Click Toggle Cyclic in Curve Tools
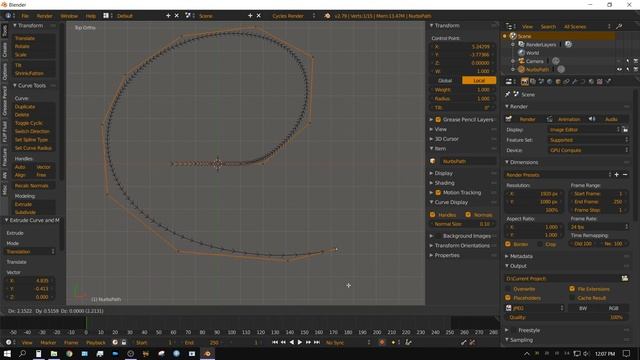Viewport: 640px width, 360px height. coord(34,123)
